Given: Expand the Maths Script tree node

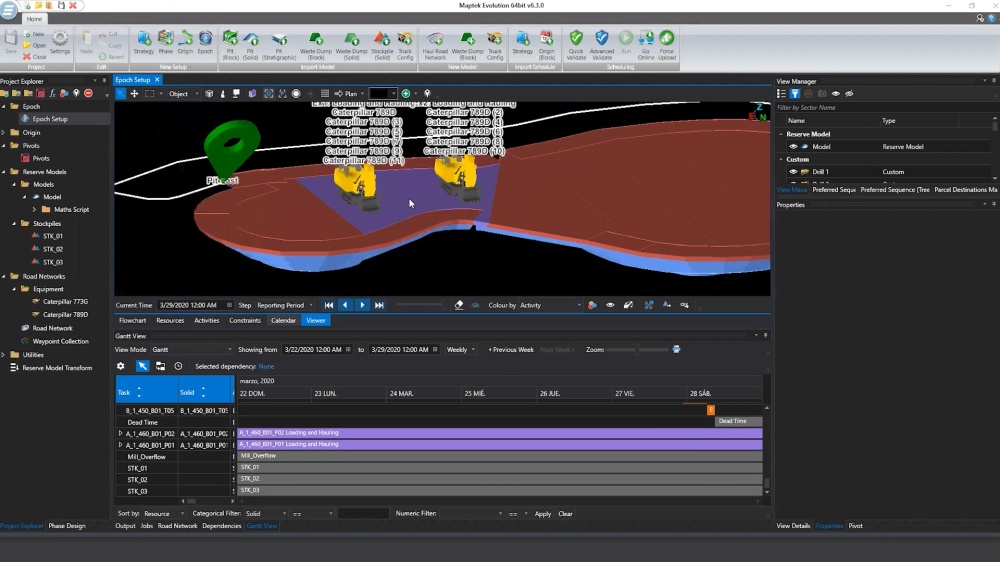Looking at the screenshot, I should pos(34,209).
